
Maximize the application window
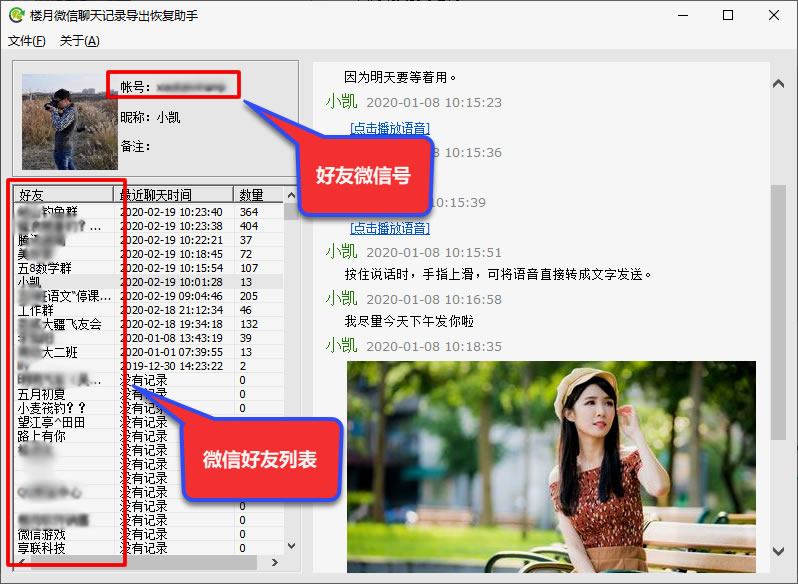click(728, 15)
